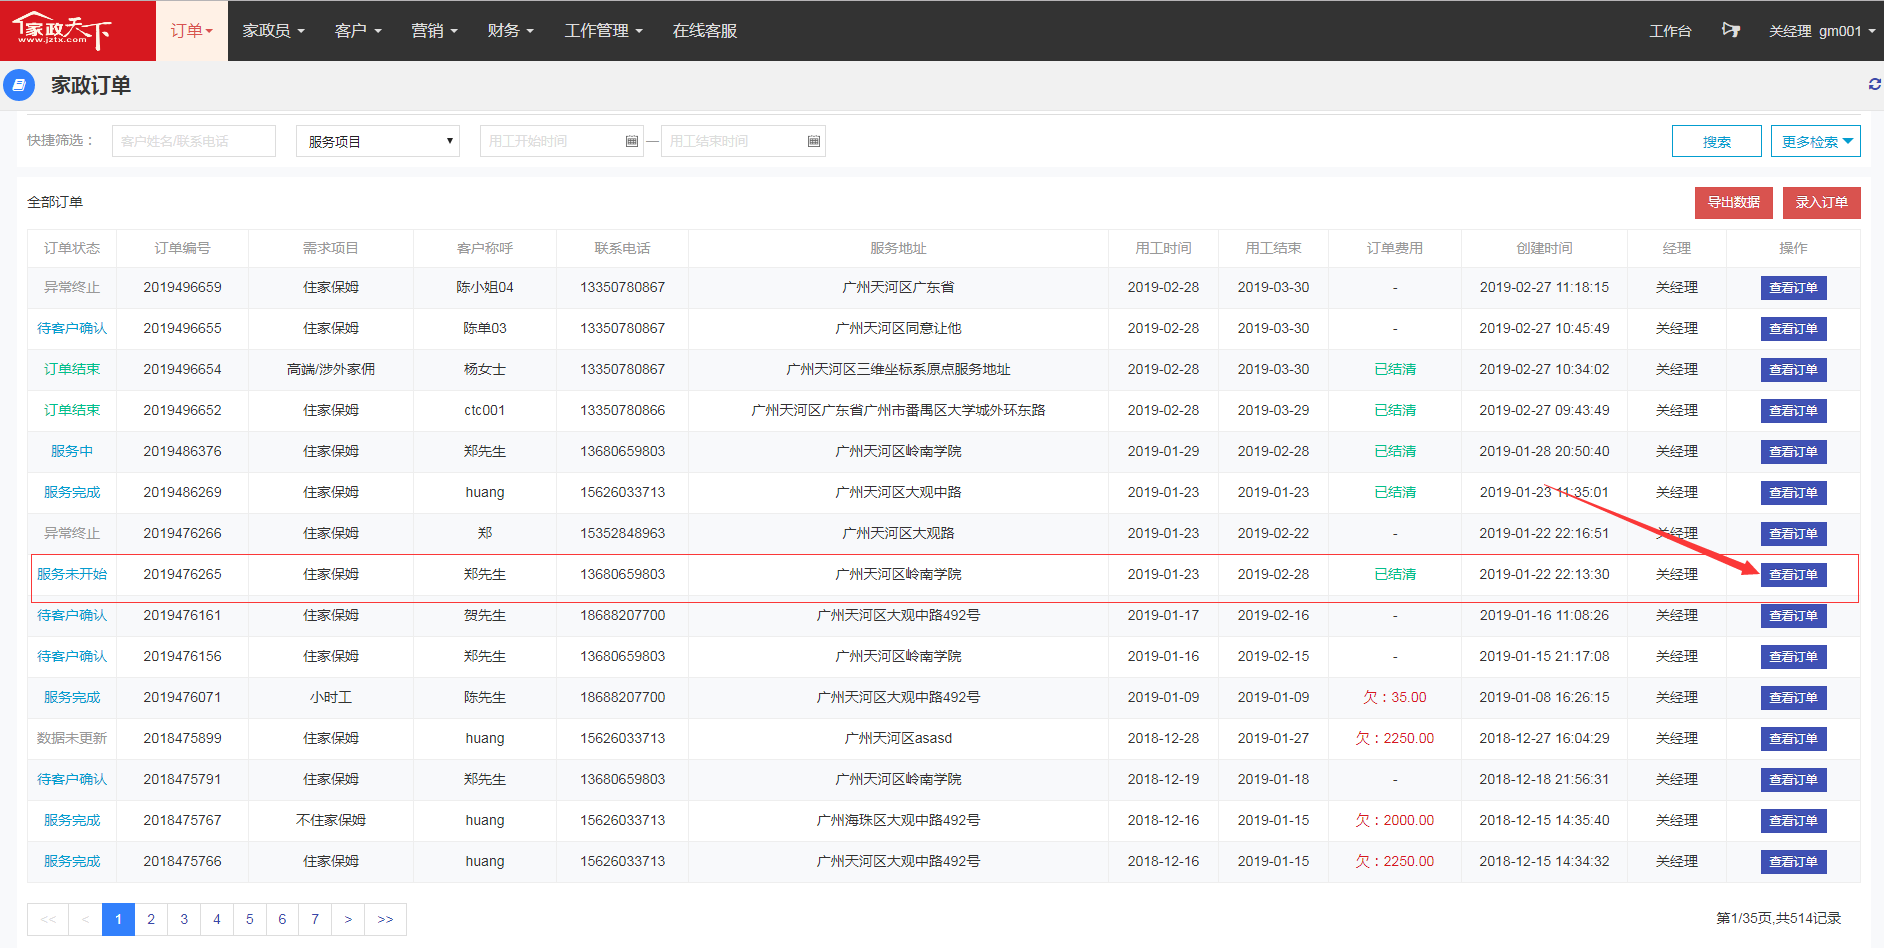The image size is (1884, 948).
Task: Click the 订单状态 column header
Action: click(x=72, y=248)
